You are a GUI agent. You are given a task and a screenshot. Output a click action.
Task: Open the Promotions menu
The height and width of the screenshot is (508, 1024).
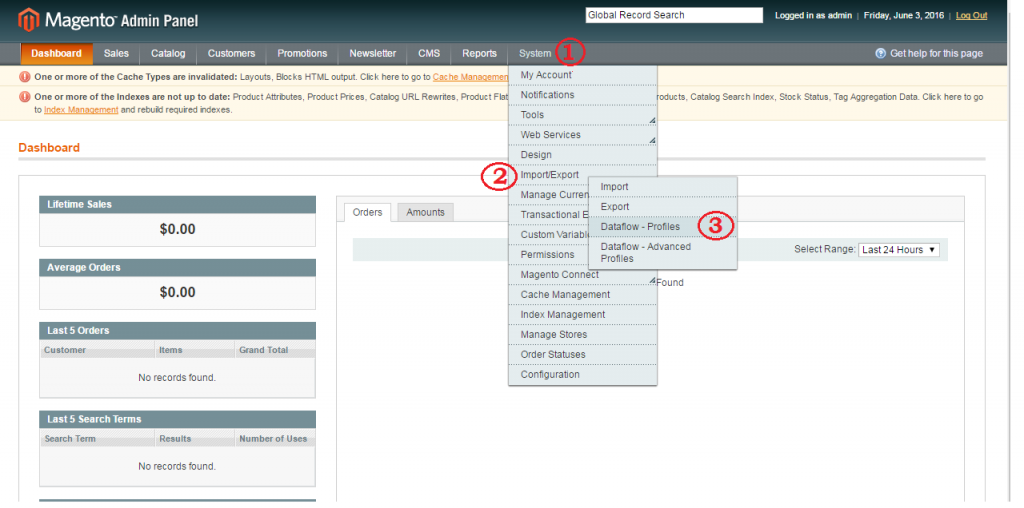coord(302,54)
